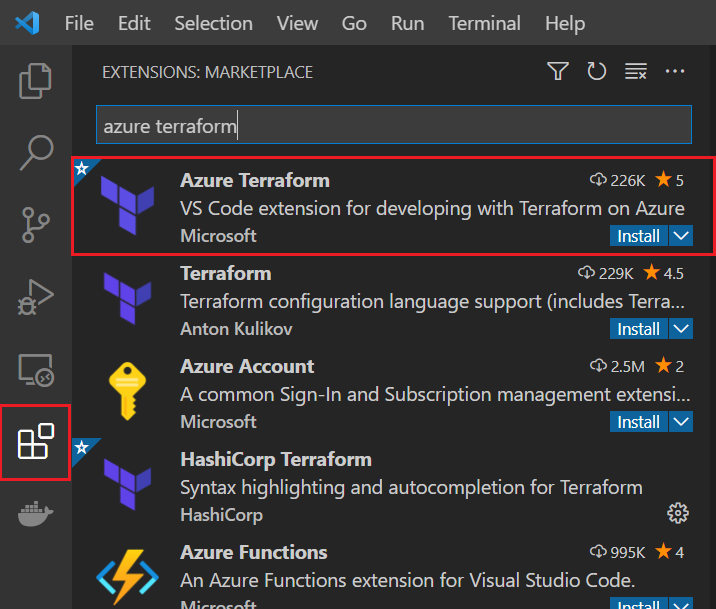Open the Source Control view
The height and width of the screenshot is (609, 716).
click(x=35, y=225)
